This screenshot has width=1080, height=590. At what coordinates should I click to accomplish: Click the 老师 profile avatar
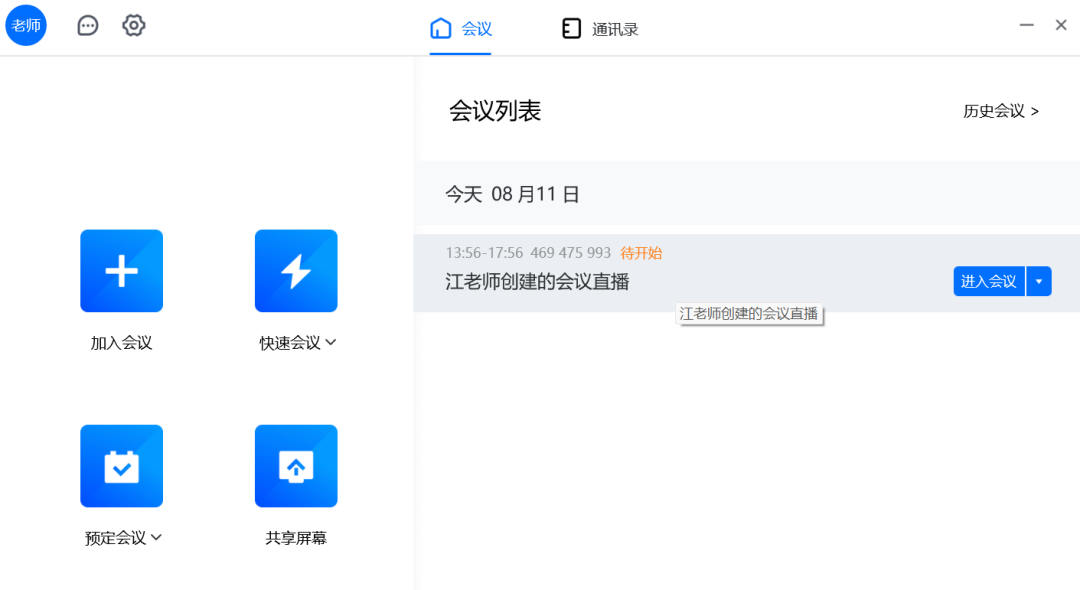point(26,25)
